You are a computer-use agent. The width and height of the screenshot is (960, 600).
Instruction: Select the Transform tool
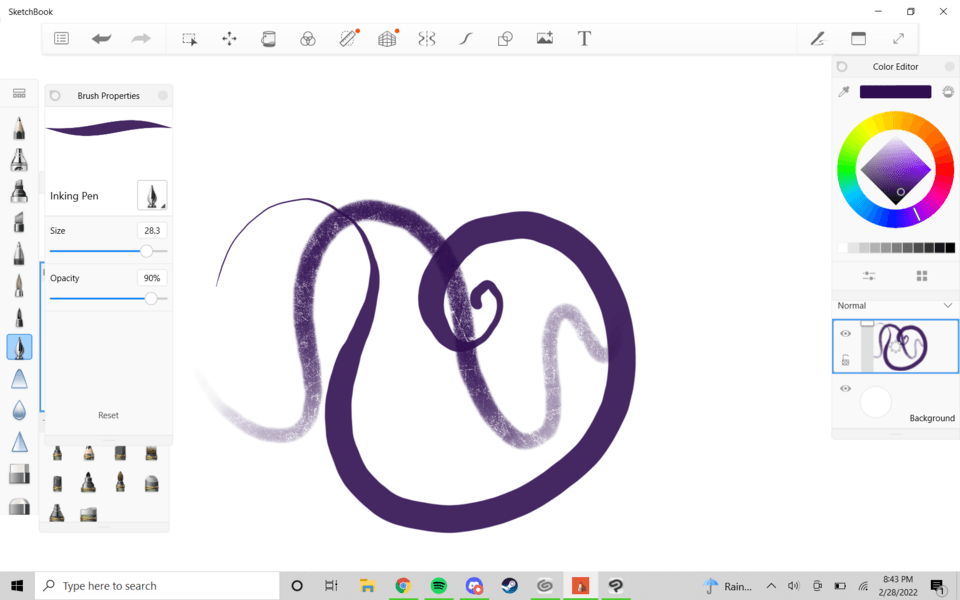coord(229,38)
